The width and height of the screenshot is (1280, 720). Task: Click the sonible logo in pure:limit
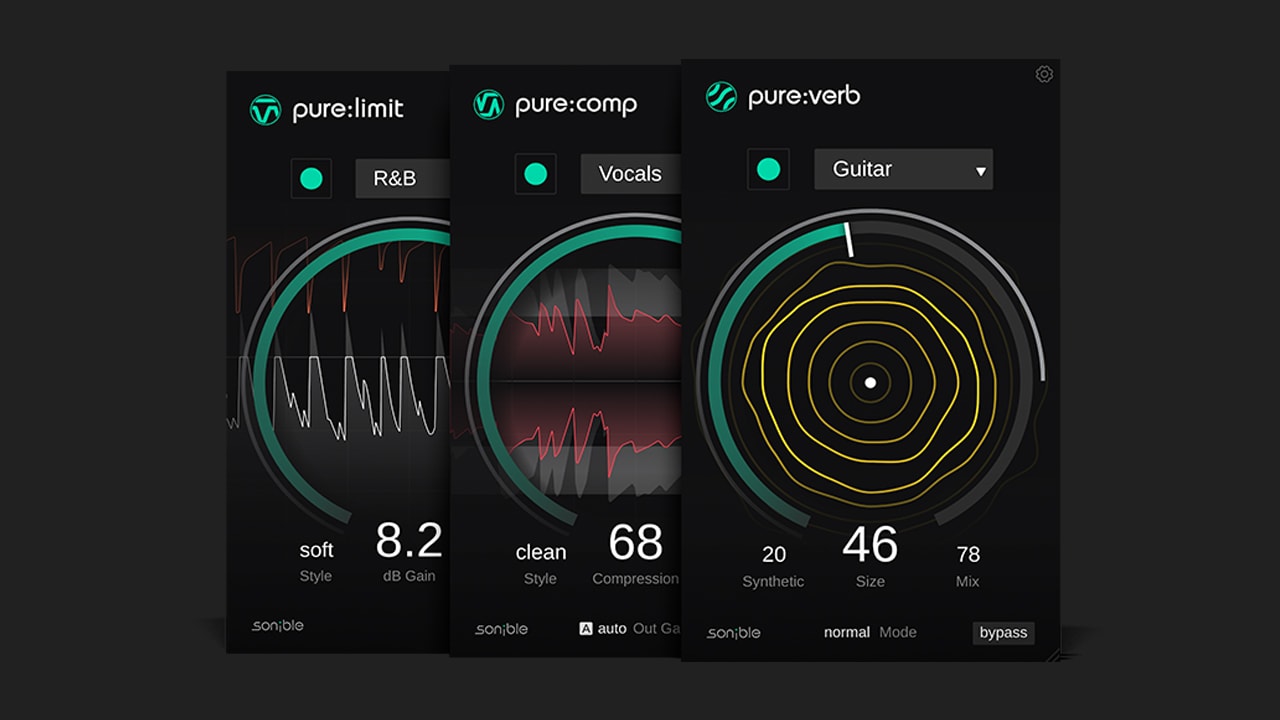(x=278, y=626)
